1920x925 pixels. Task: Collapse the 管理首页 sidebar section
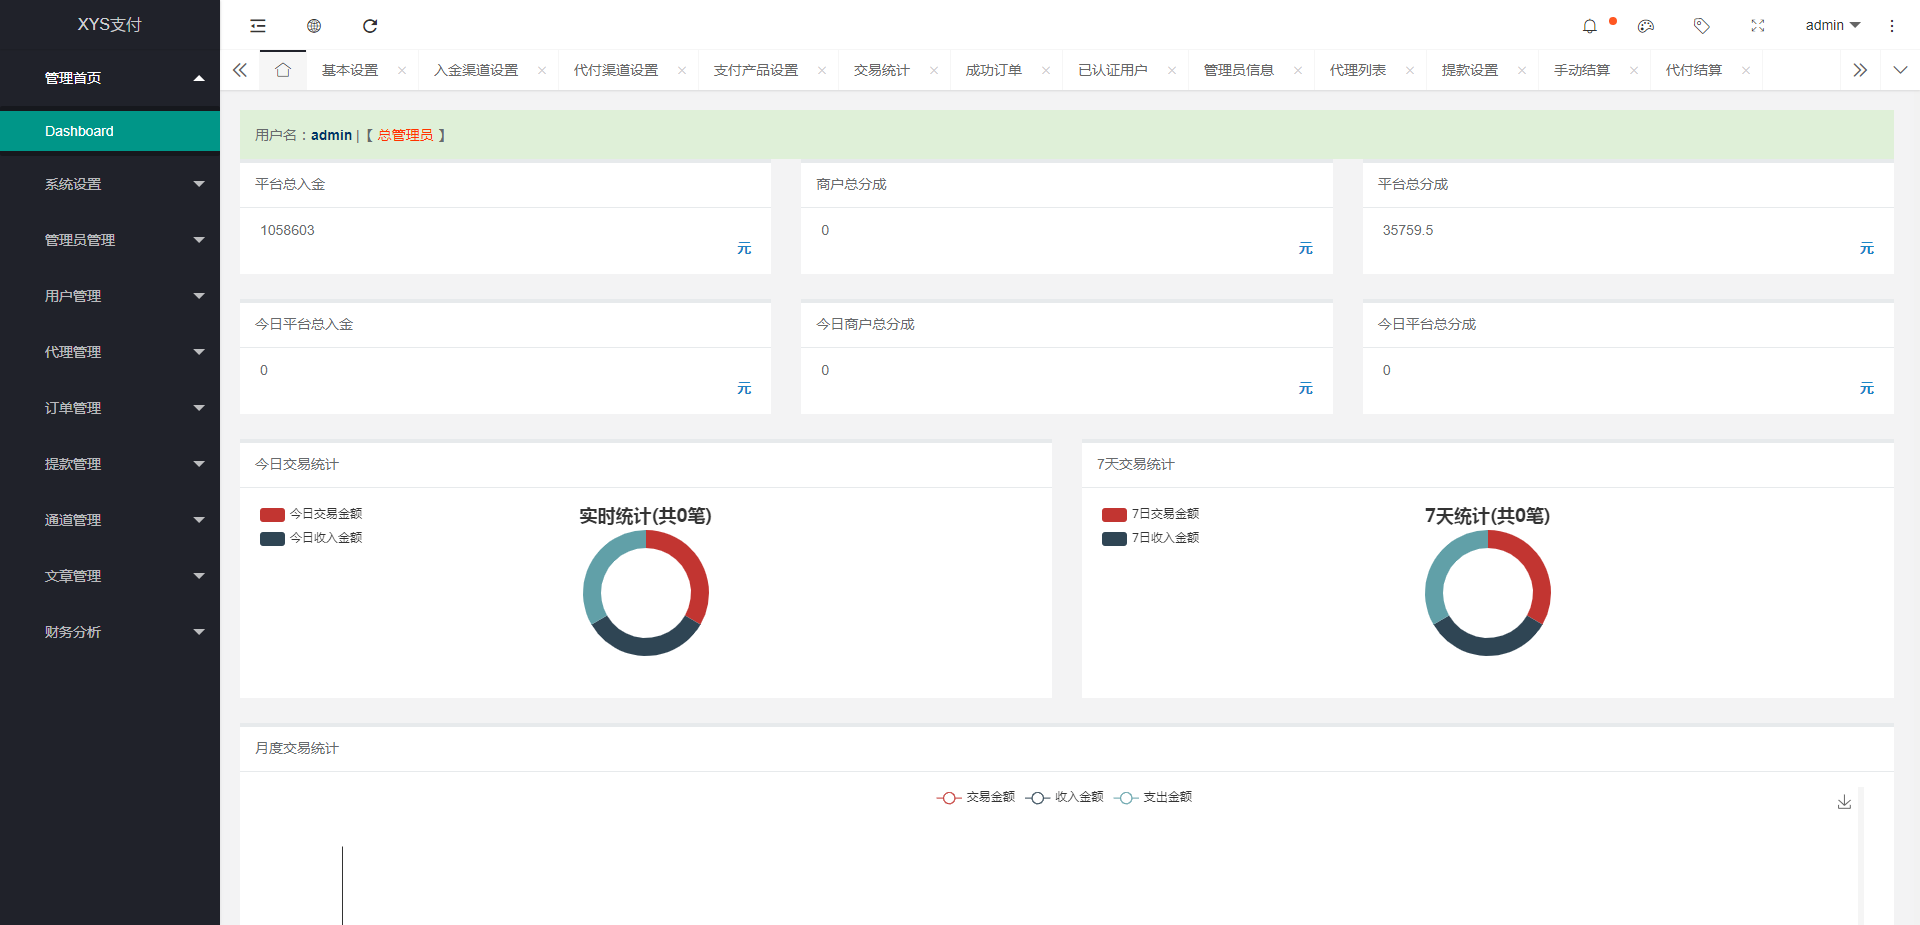(x=110, y=78)
